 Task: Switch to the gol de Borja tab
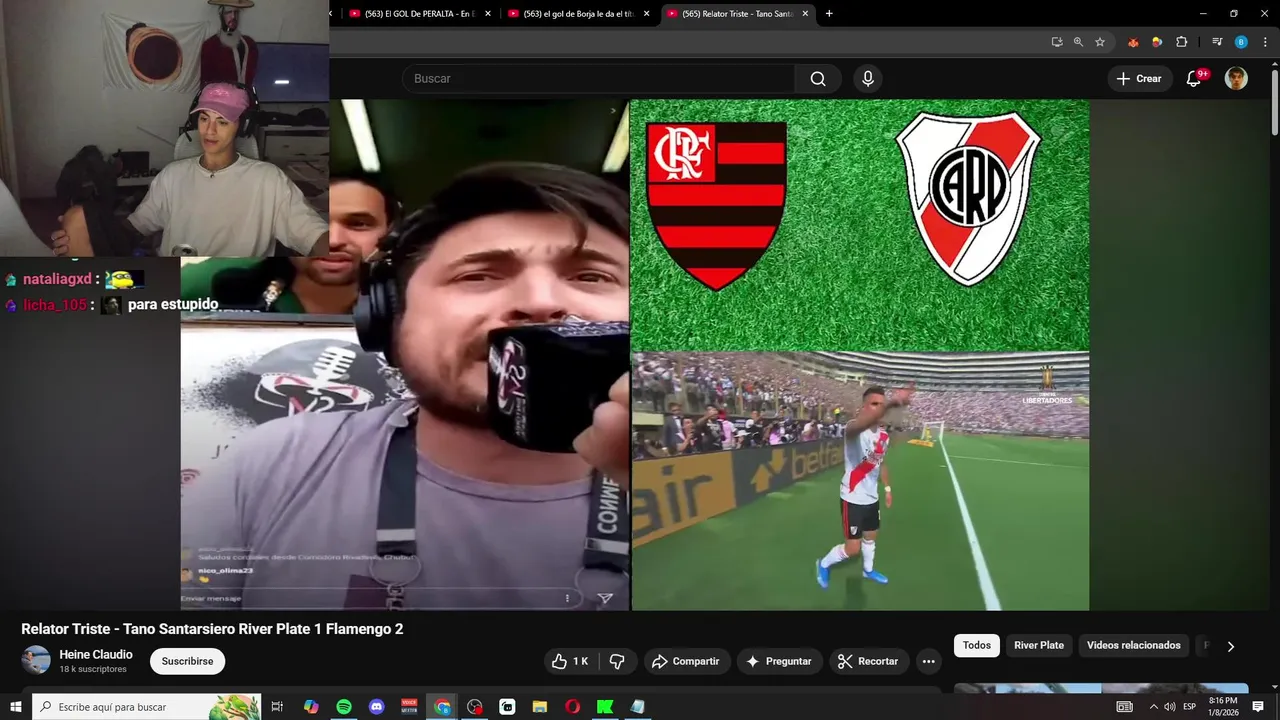[x=577, y=14]
